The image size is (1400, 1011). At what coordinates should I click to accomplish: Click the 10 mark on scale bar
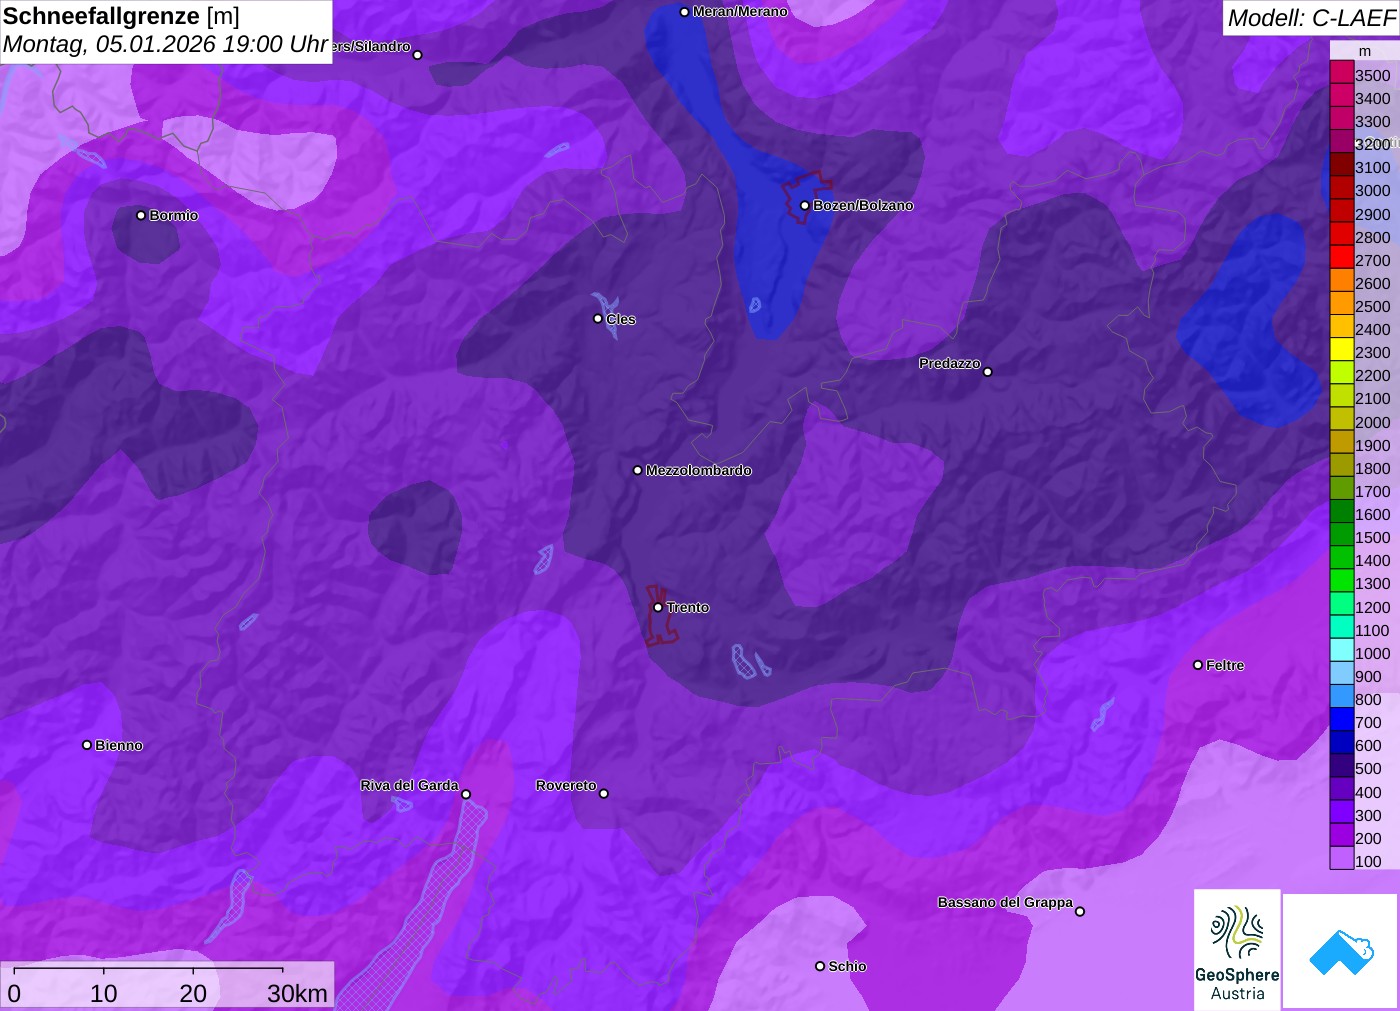104,993
